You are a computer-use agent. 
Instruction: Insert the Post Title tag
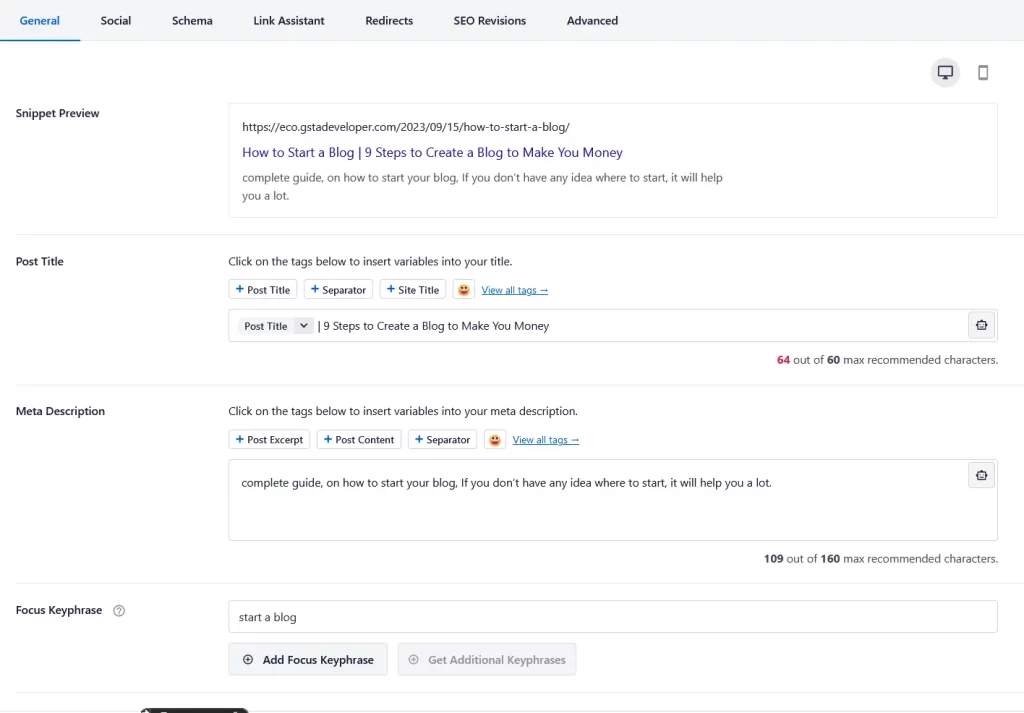(263, 289)
